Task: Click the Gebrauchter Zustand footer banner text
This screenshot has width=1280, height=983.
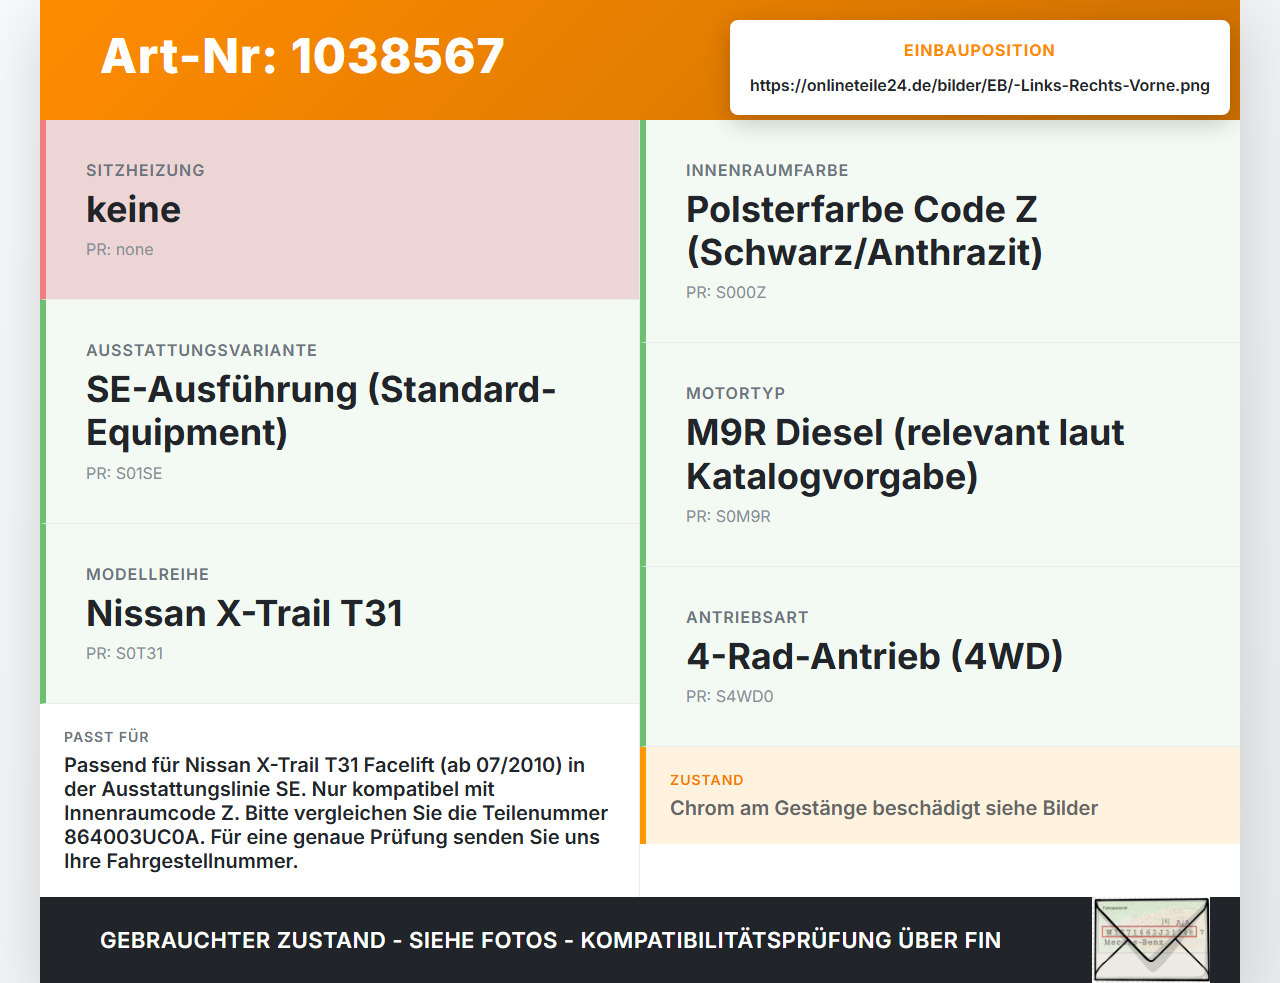Action: coord(551,940)
